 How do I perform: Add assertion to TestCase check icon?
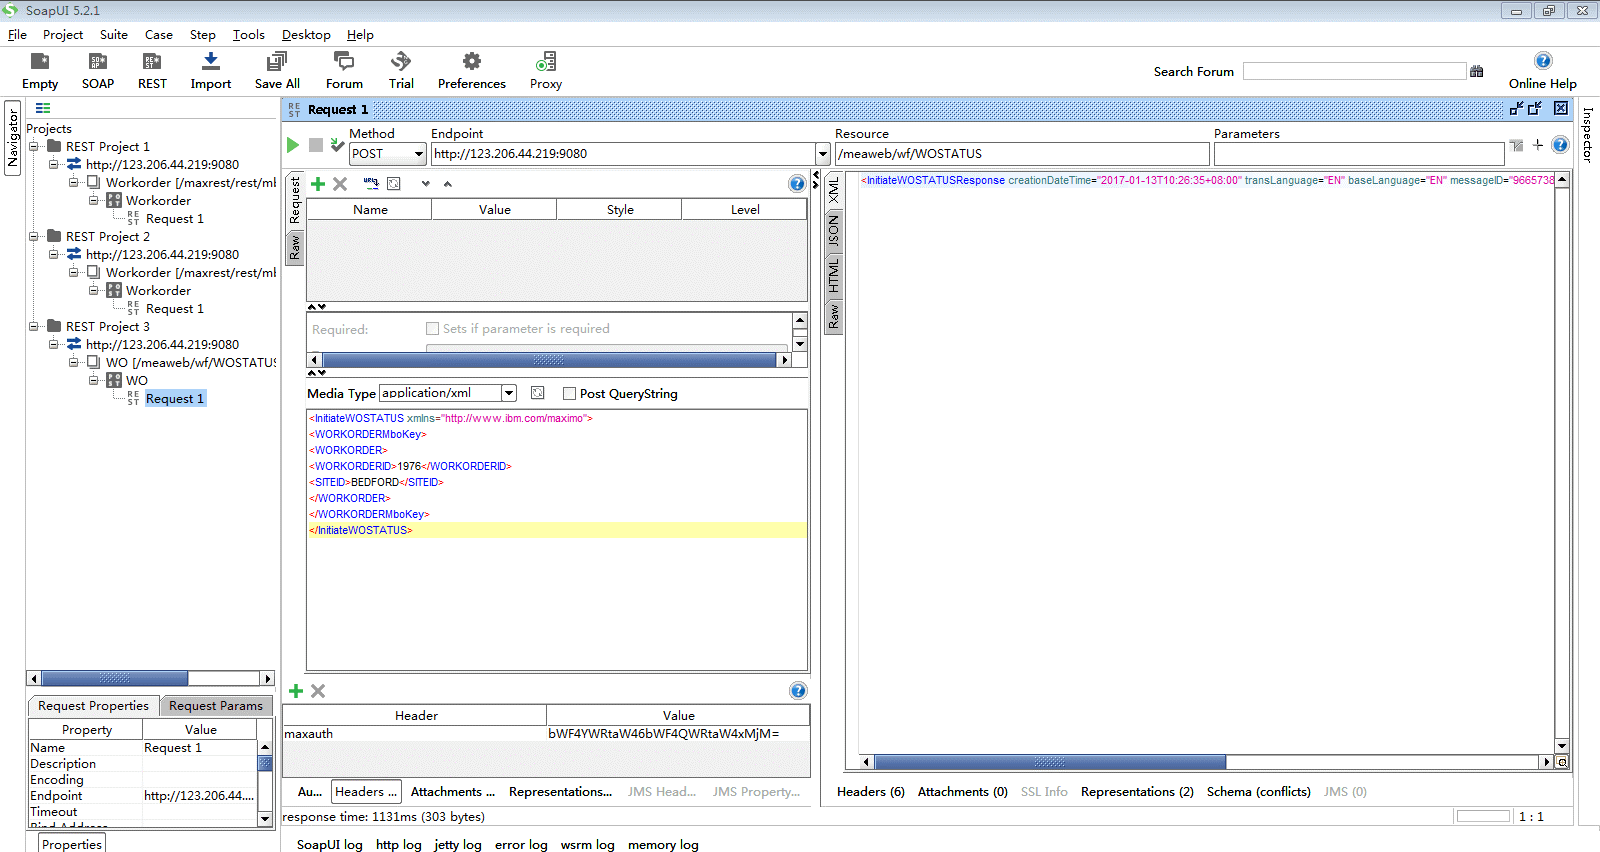point(338,145)
